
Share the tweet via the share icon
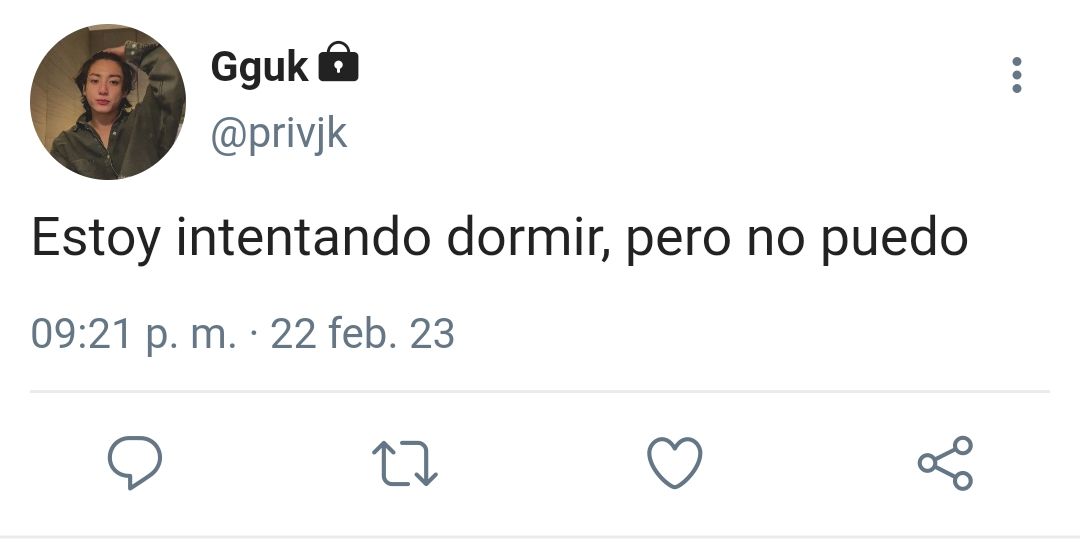click(x=946, y=463)
